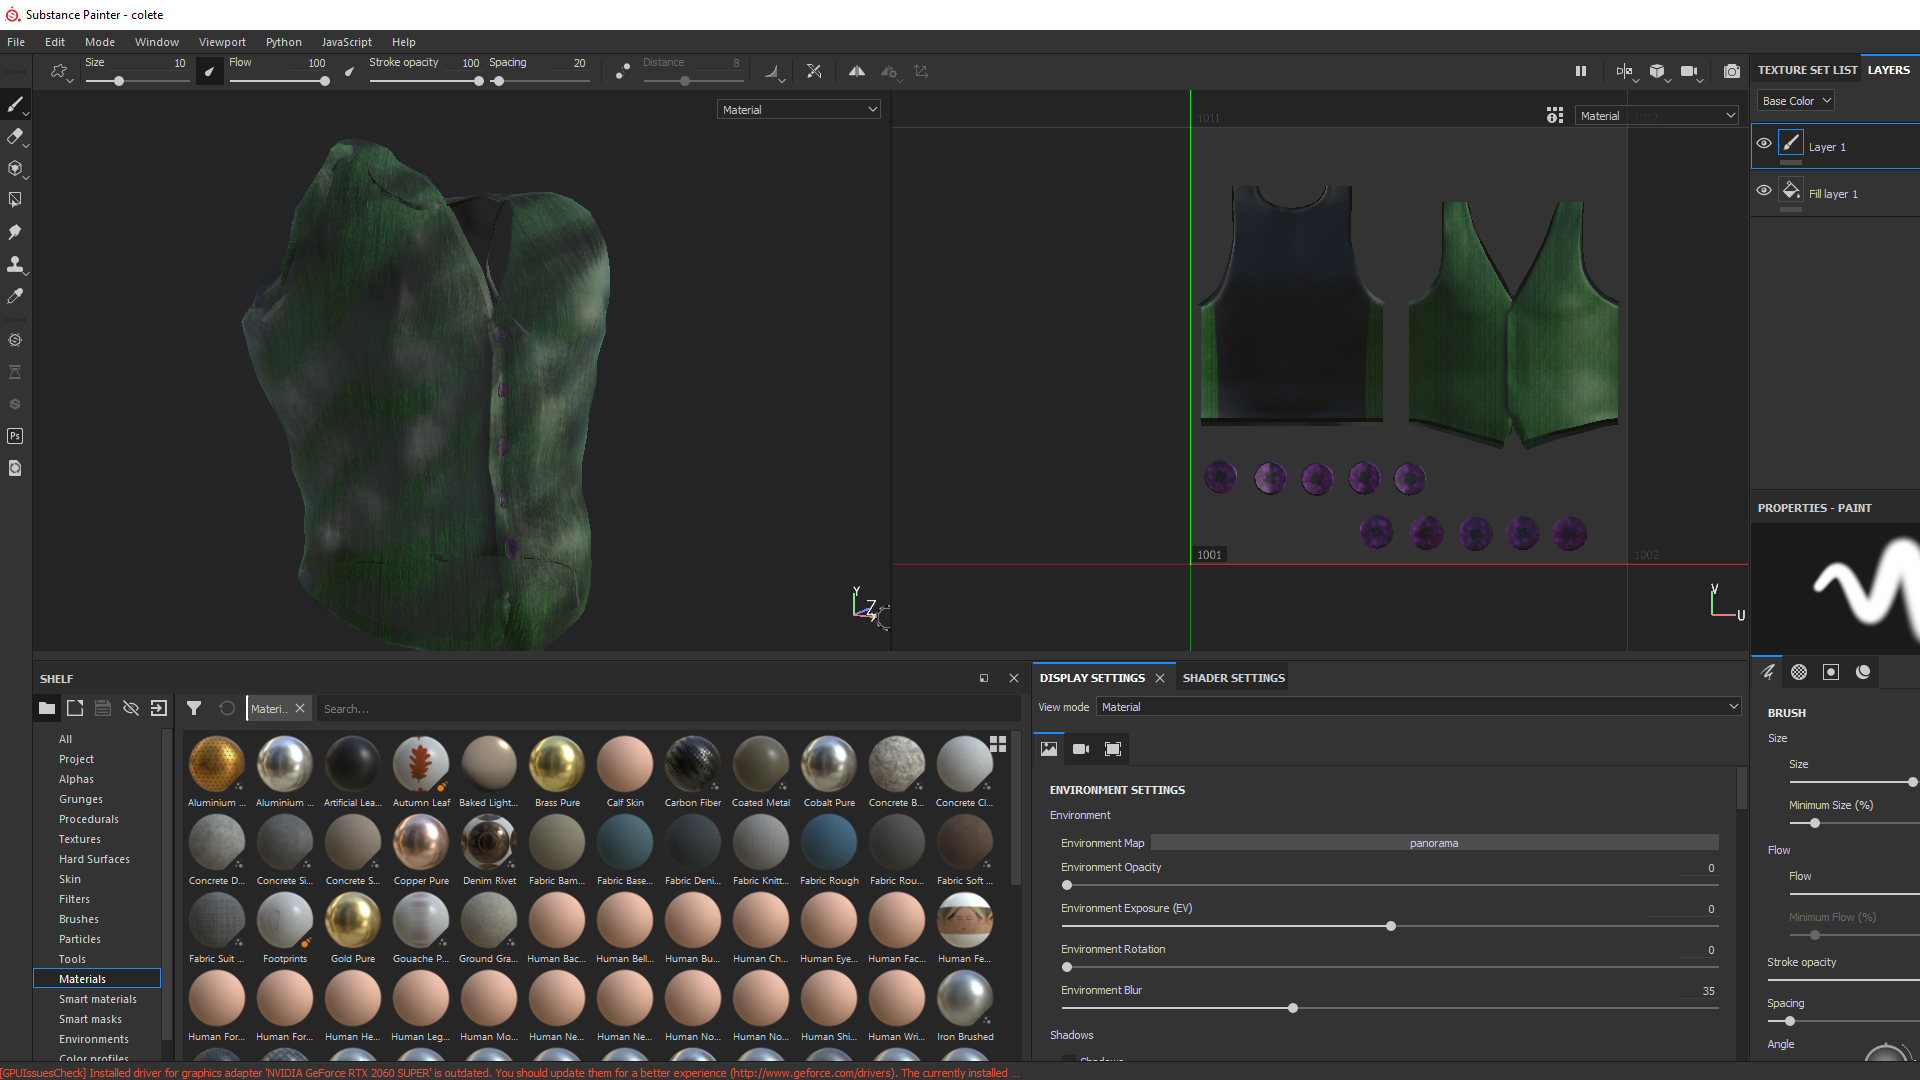Toggle the shelf hide-eye icon
Viewport: 1920px width, 1080px height.
coord(131,708)
